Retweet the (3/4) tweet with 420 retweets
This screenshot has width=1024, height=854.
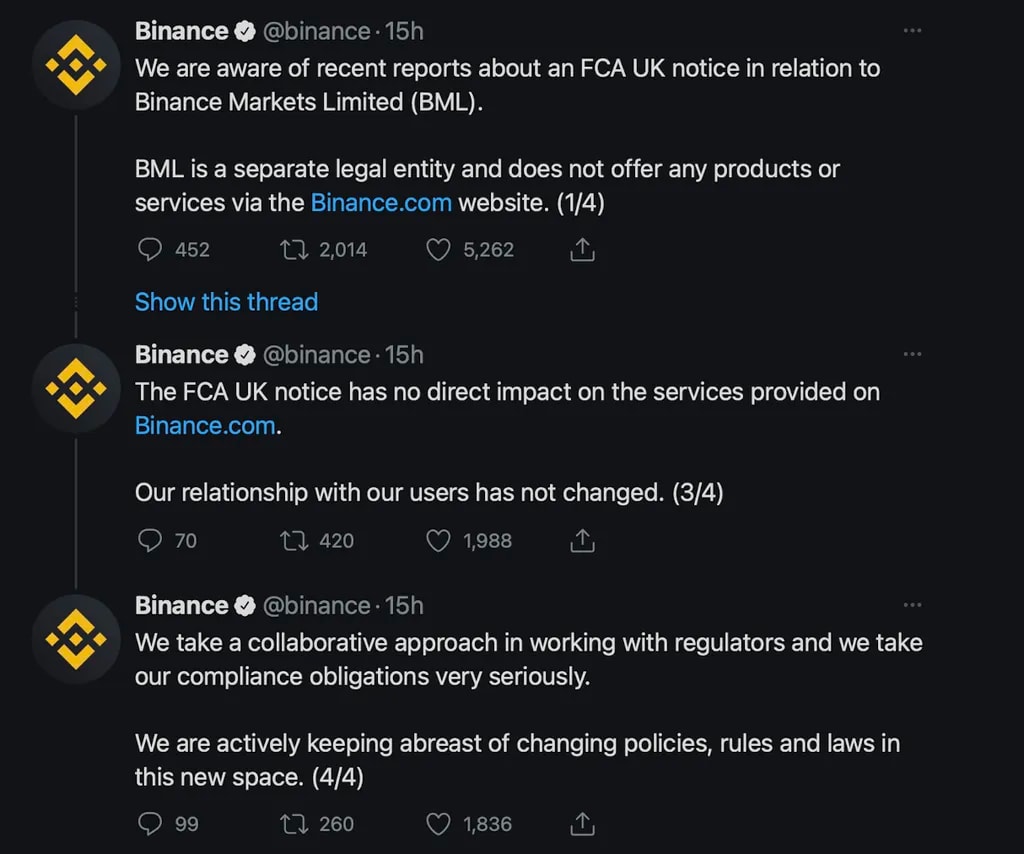[293, 541]
